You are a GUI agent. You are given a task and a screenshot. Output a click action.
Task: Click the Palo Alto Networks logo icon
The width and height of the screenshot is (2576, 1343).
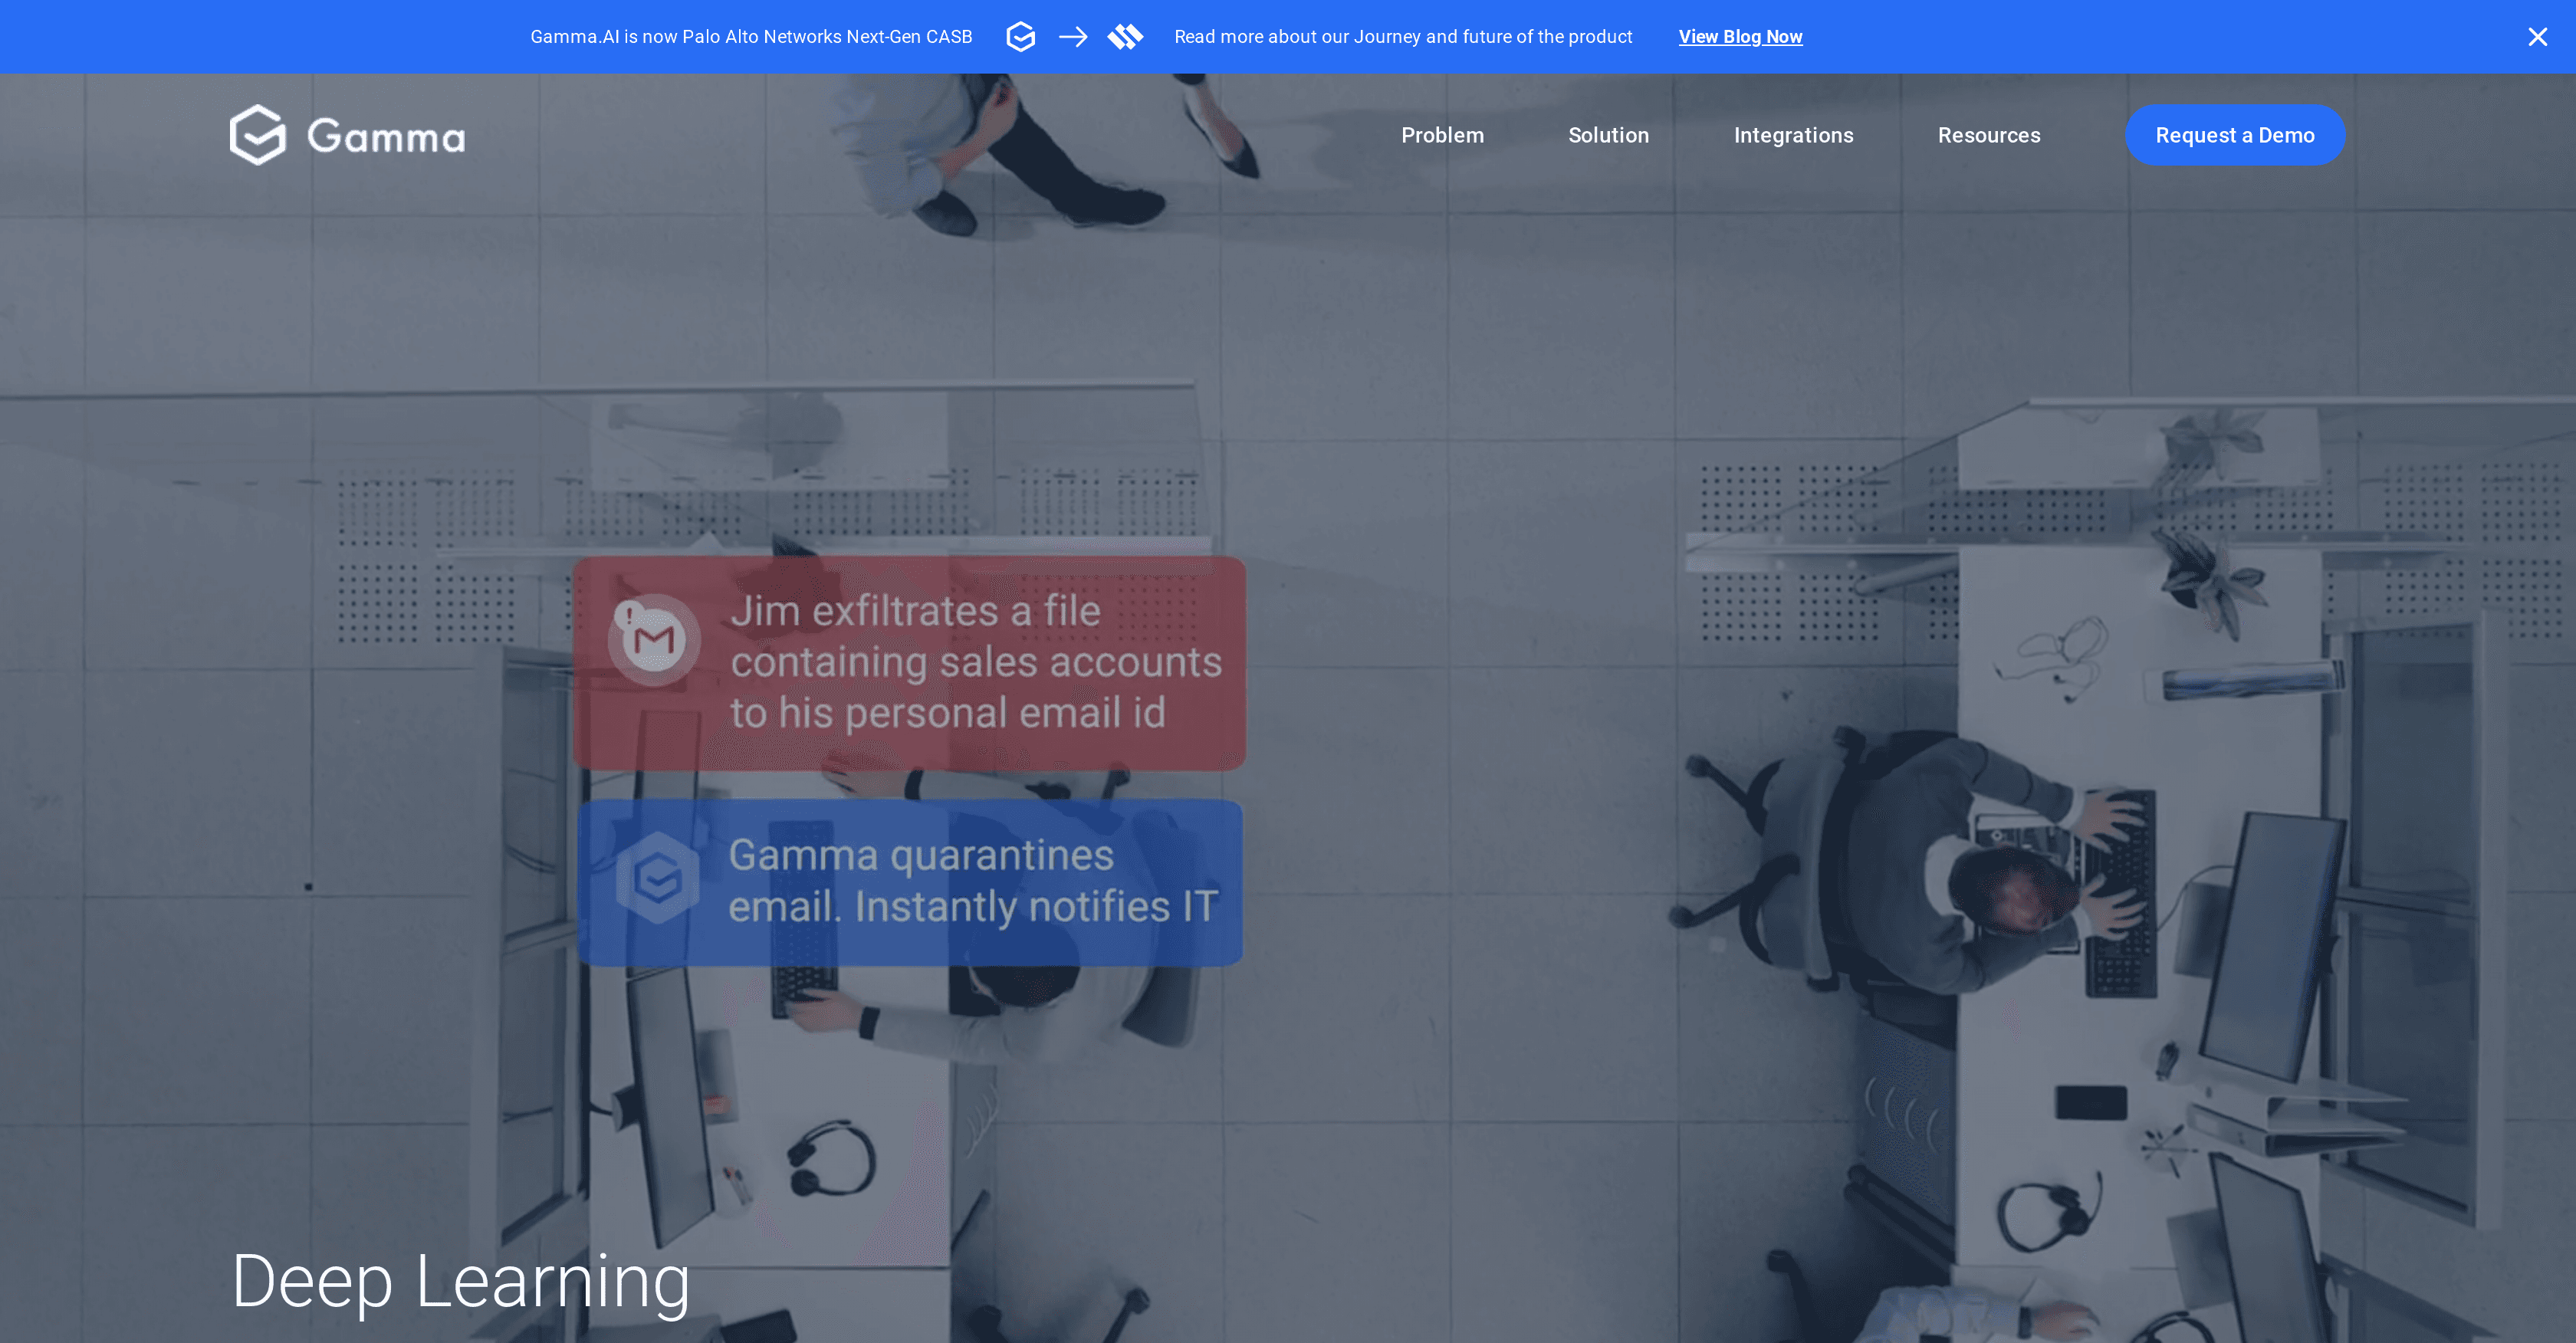click(x=1125, y=37)
